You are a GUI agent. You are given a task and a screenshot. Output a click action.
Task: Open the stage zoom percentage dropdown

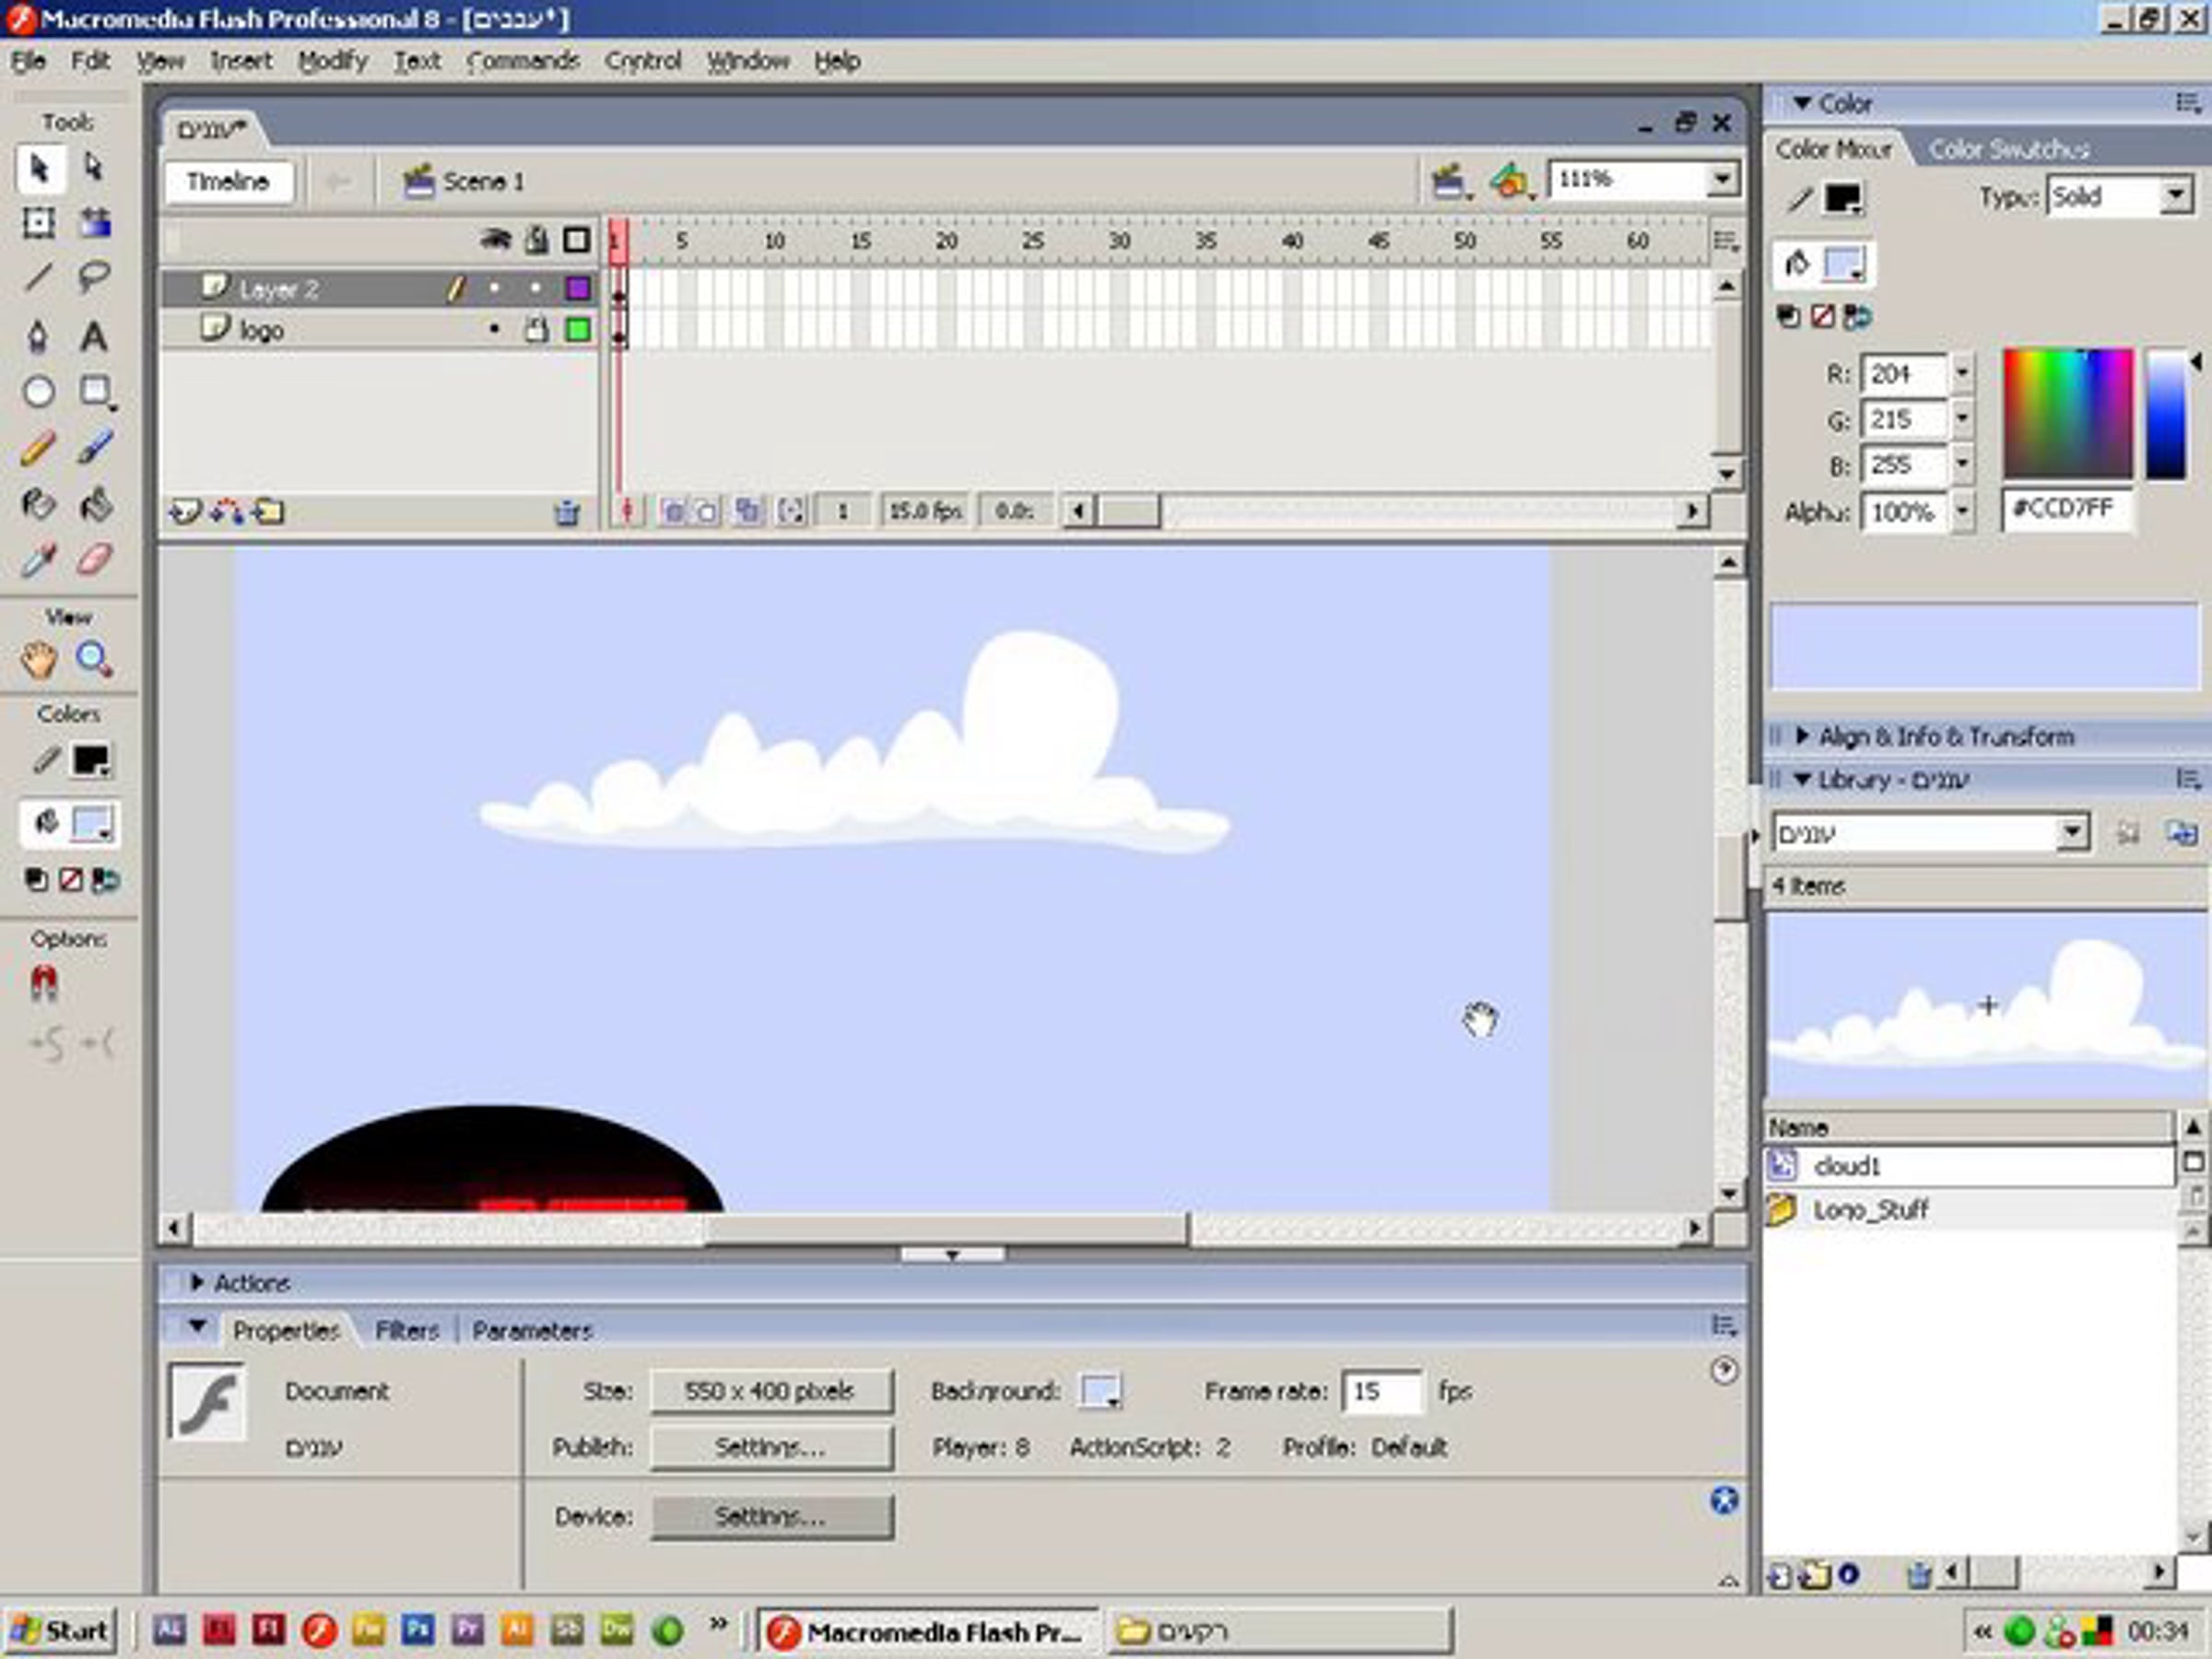1721,180
